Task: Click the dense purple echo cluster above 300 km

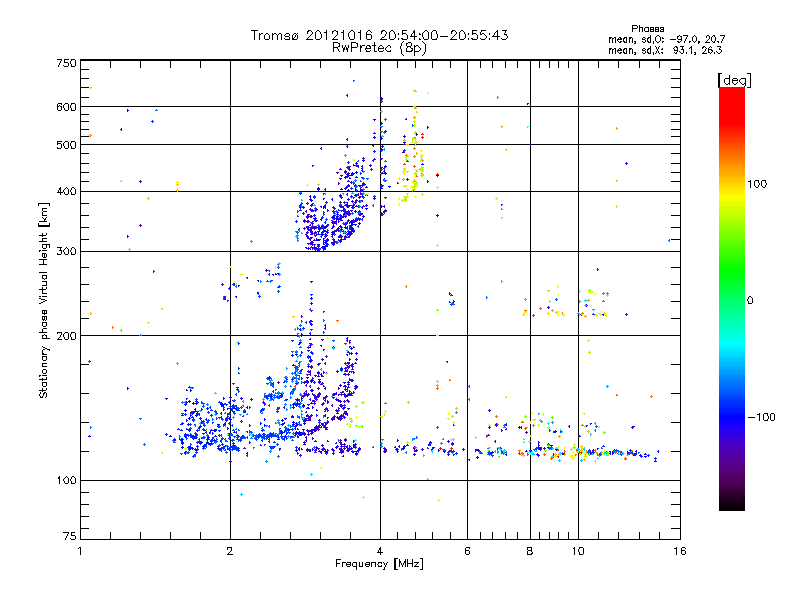Action: 332,214
